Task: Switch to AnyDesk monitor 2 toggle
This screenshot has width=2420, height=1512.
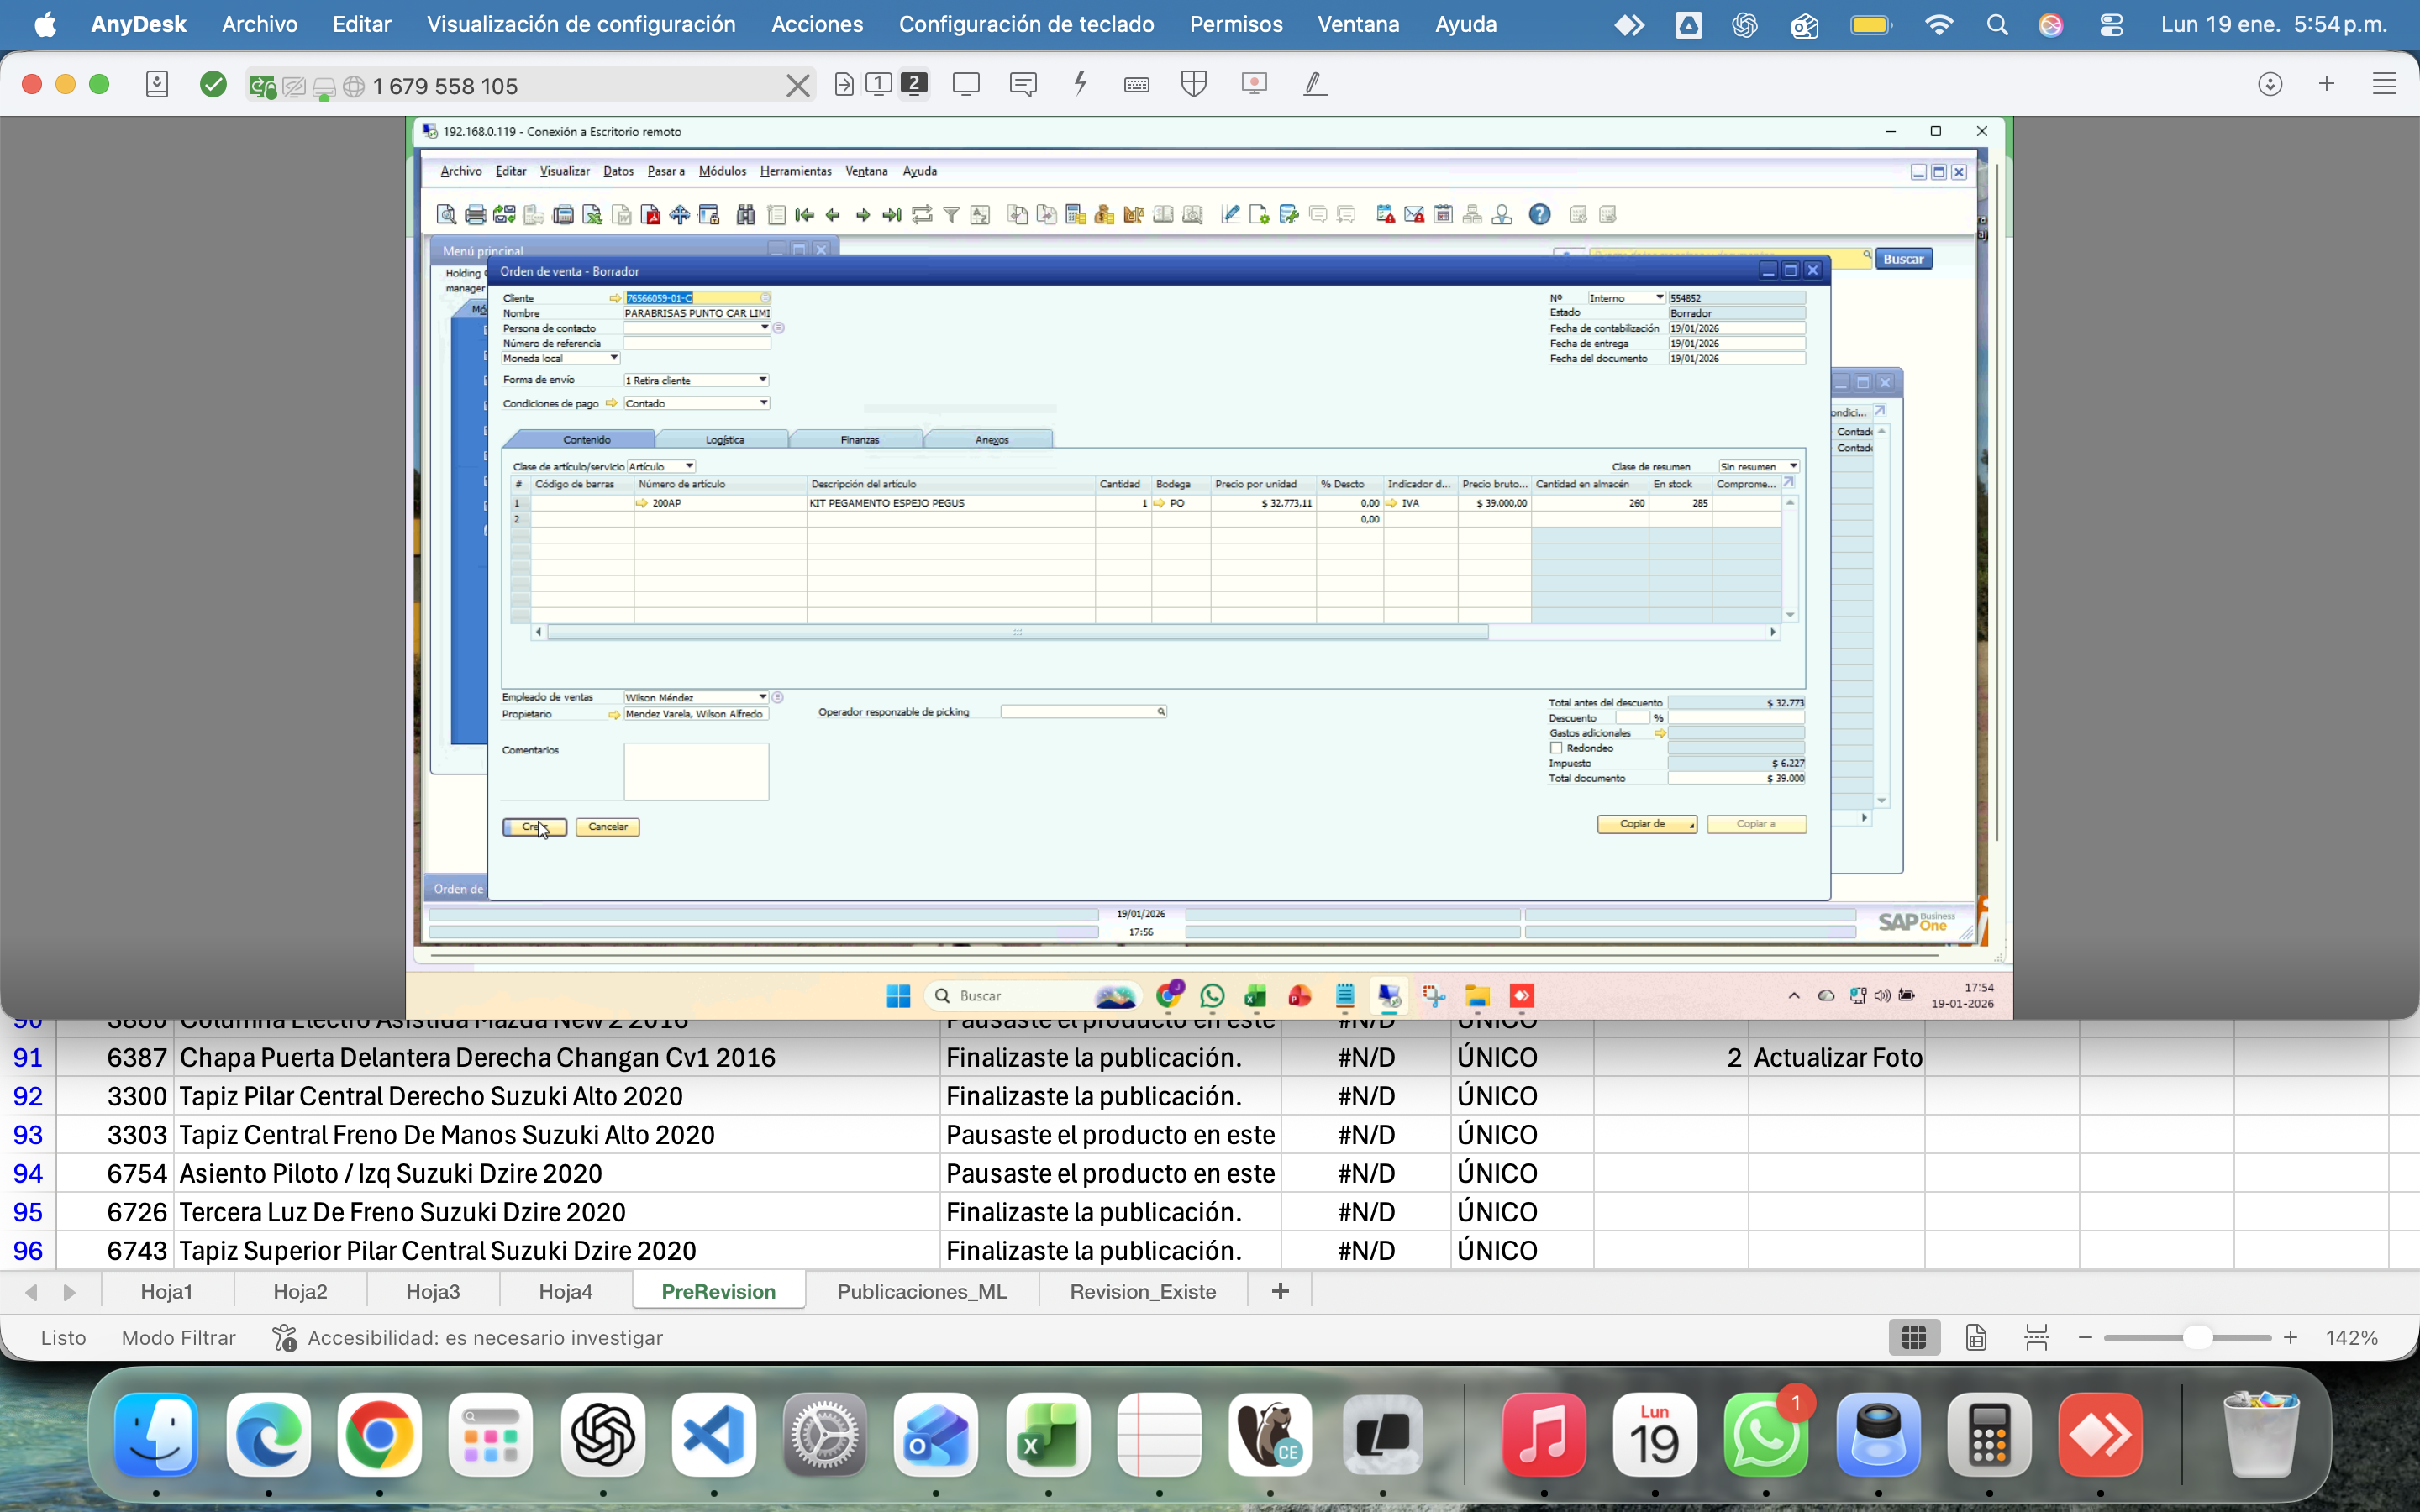Action: [914, 84]
